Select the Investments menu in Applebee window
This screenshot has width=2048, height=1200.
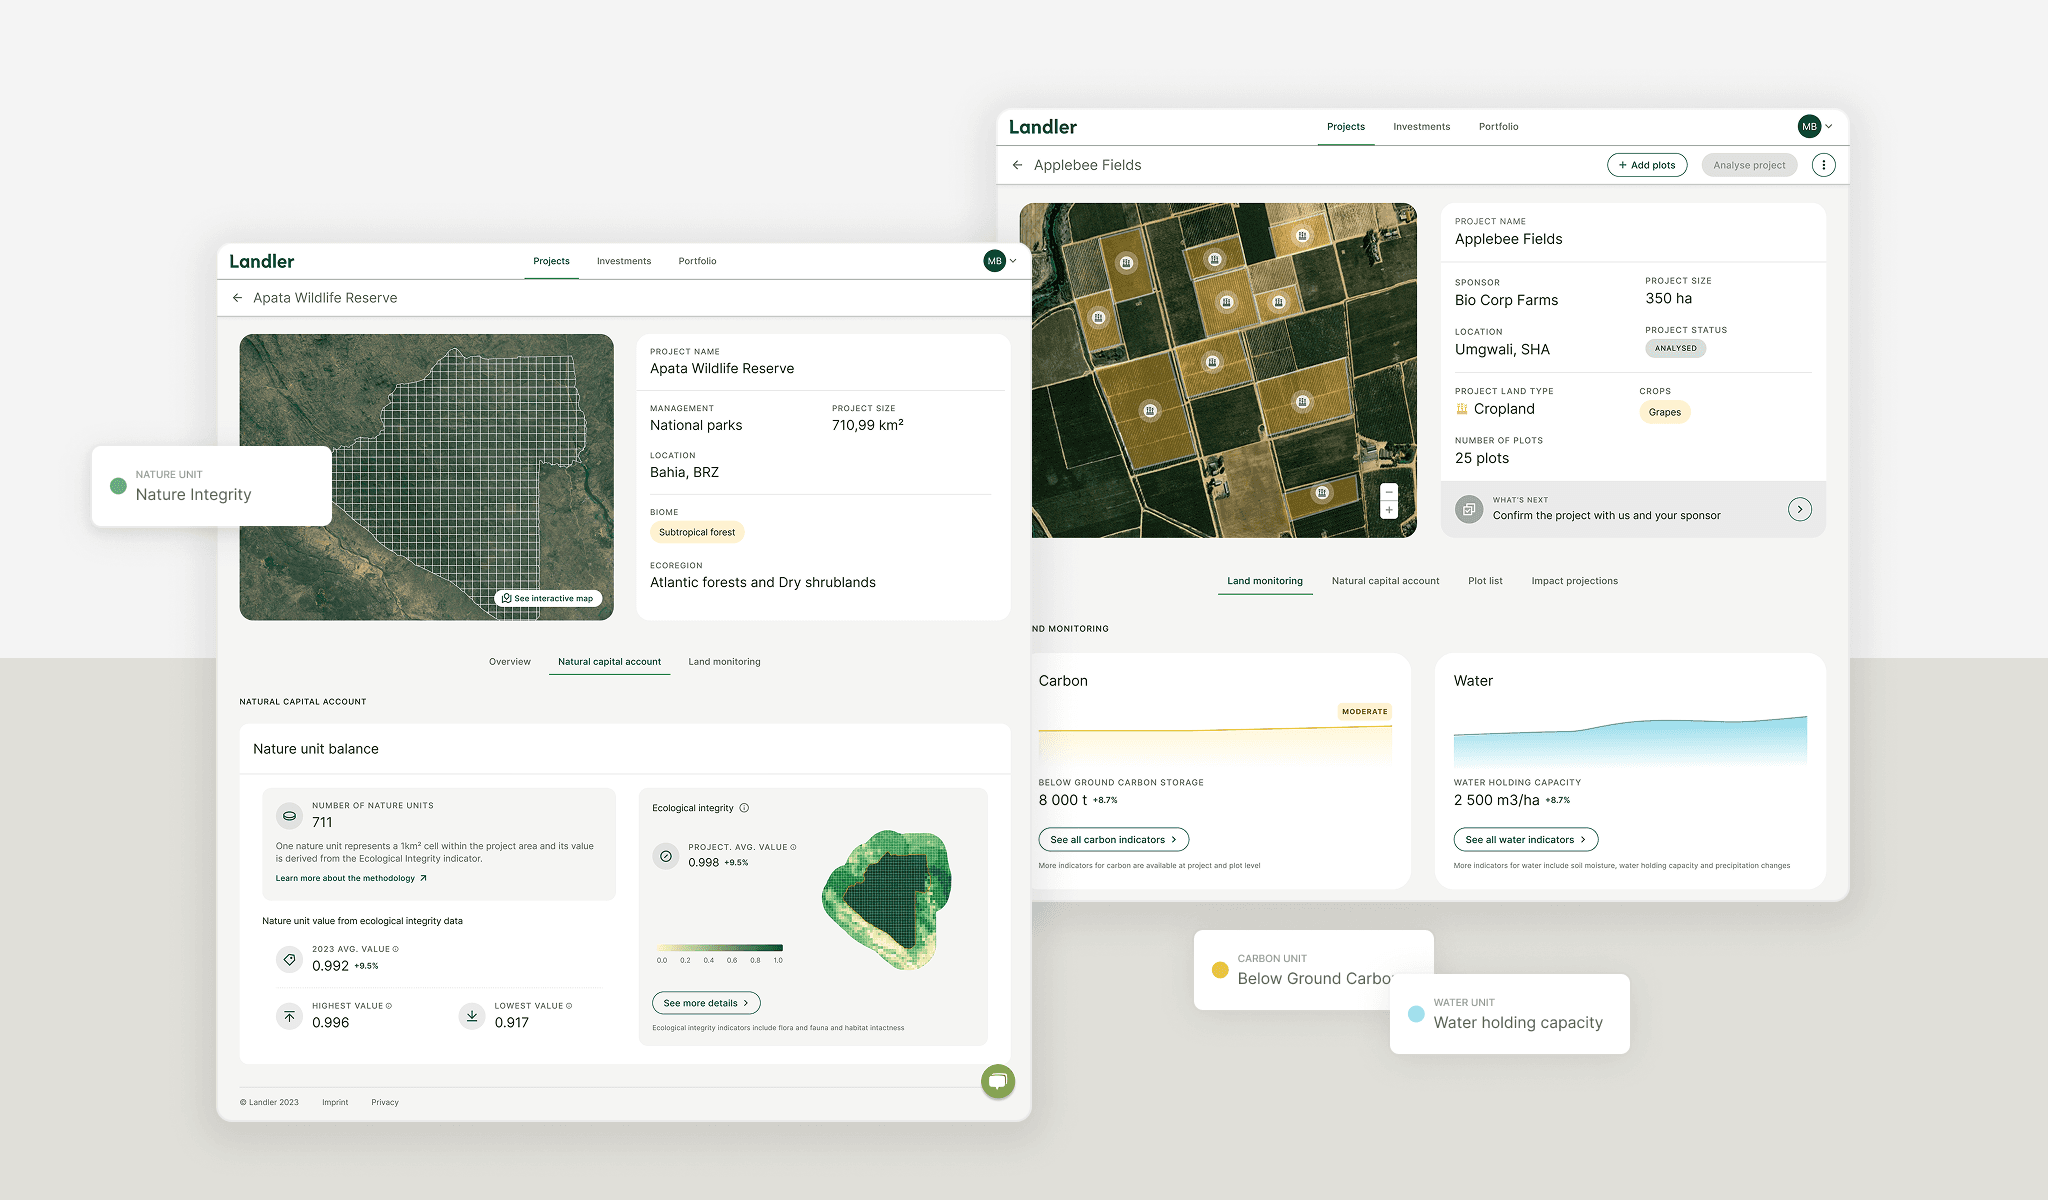[1421, 127]
